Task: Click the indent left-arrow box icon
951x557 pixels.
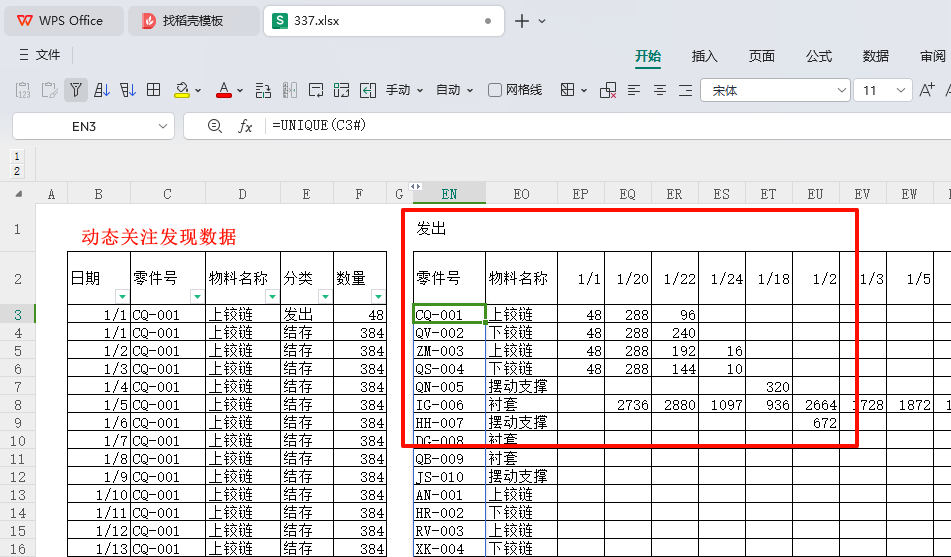Action: pyautogui.click(x=368, y=90)
